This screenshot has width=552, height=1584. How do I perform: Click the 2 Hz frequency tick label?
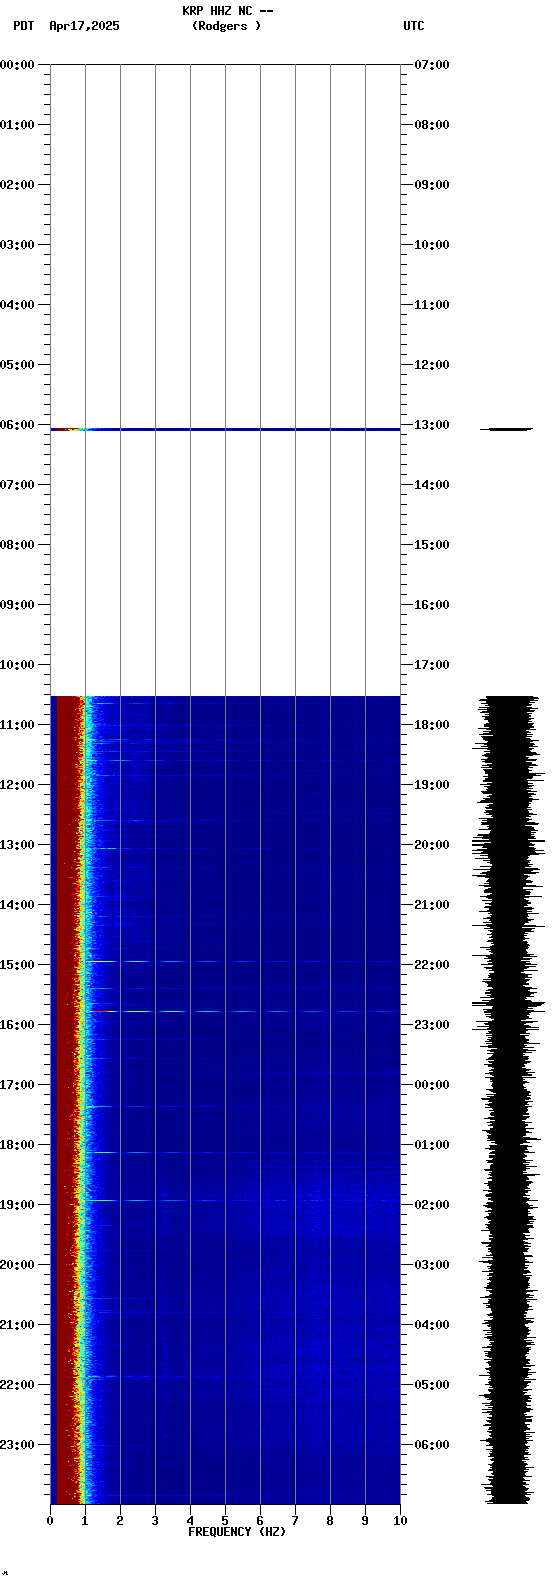[120, 1521]
